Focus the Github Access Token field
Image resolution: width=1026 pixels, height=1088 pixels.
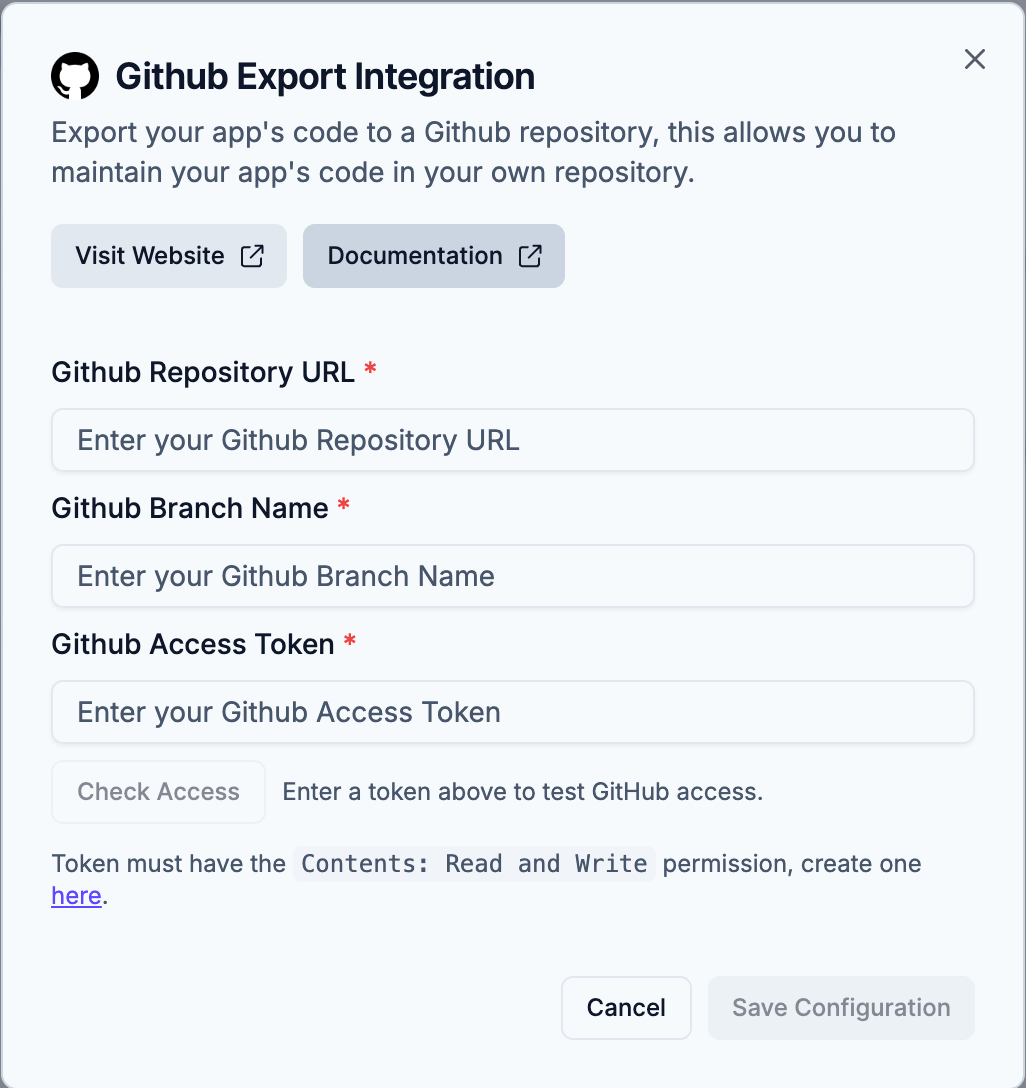(513, 712)
